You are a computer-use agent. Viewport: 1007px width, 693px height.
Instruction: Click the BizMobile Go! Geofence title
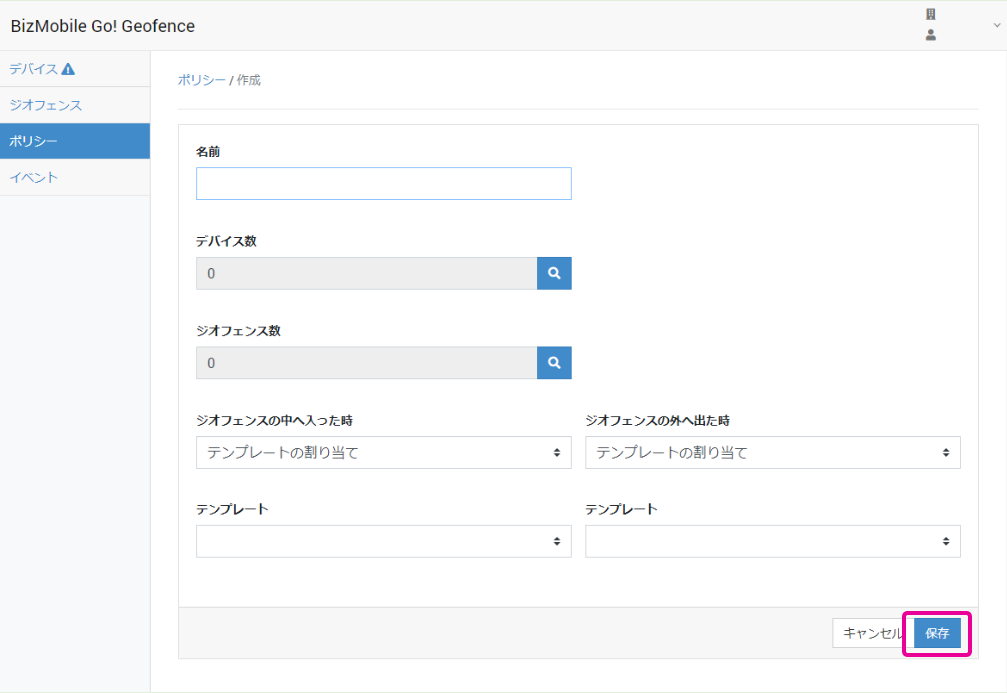(103, 26)
